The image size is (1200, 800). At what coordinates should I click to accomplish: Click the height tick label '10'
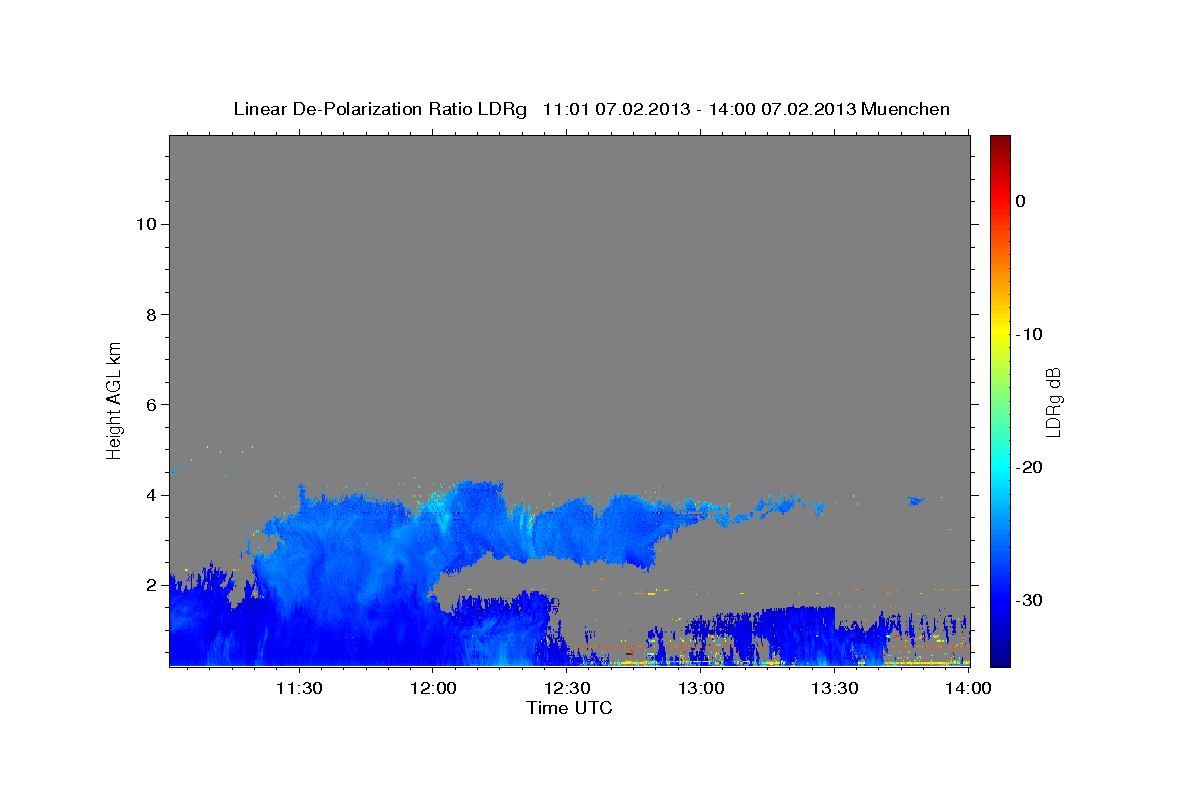click(x=145, y=224)
